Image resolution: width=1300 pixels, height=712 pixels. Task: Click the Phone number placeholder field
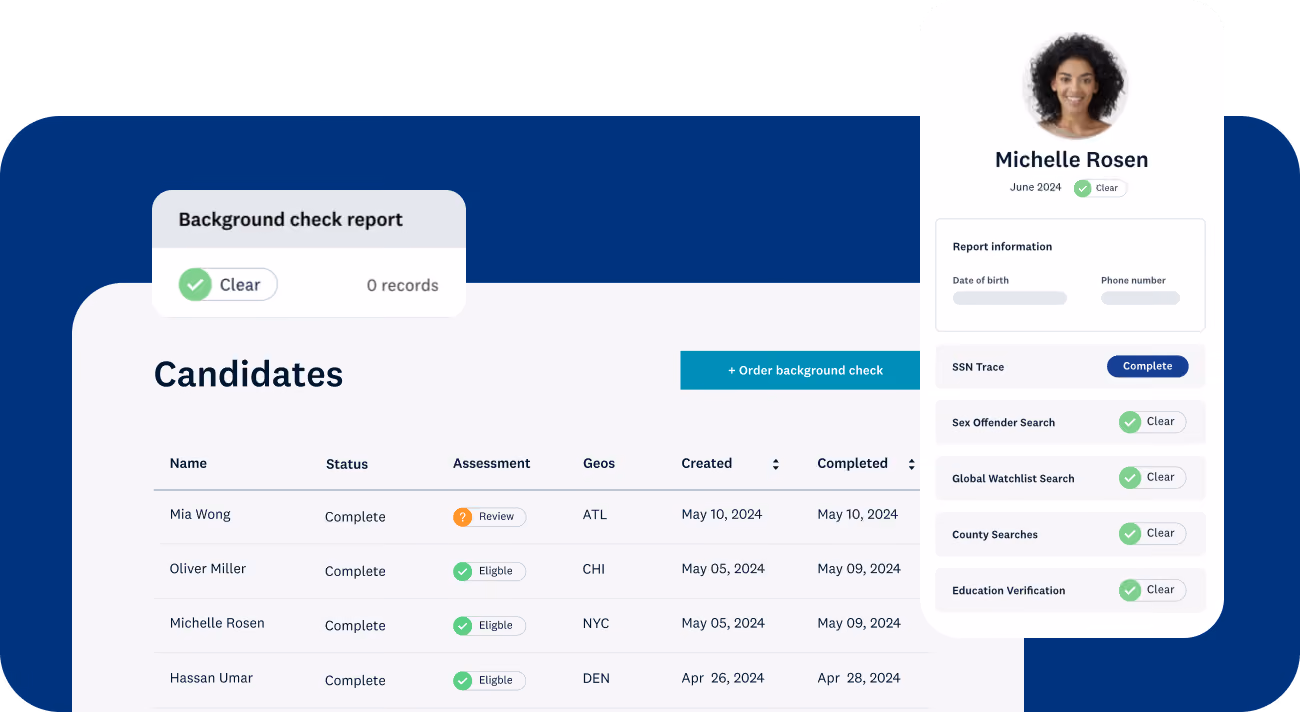tap(1140, 298)
